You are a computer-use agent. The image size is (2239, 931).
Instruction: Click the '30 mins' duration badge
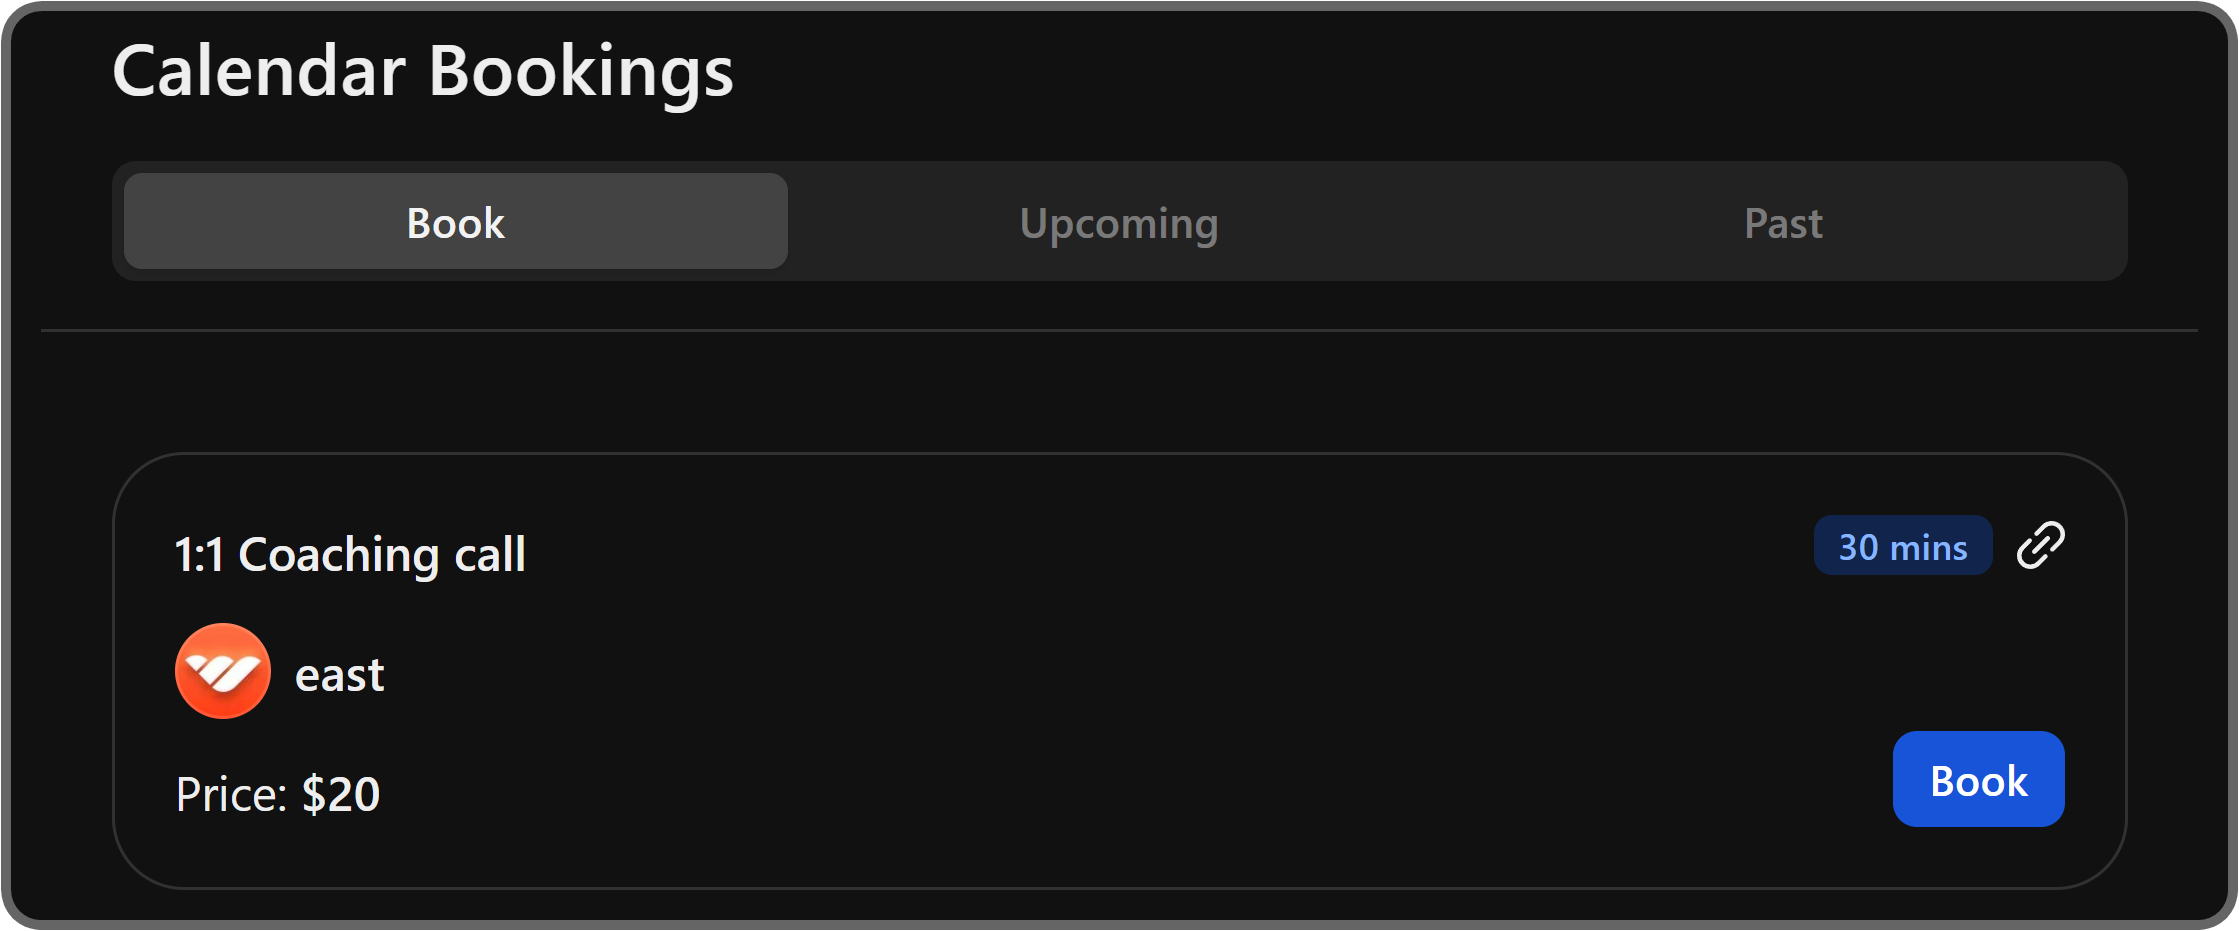[x=1902, y=545]
